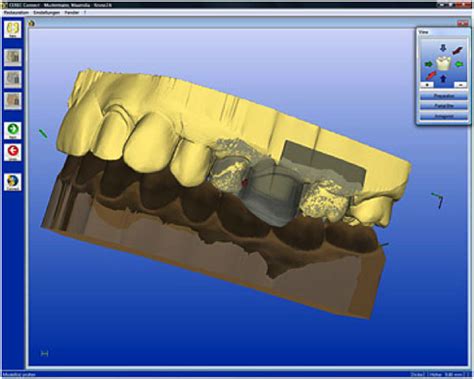Toggle the middle view button

tap(444, 106)
